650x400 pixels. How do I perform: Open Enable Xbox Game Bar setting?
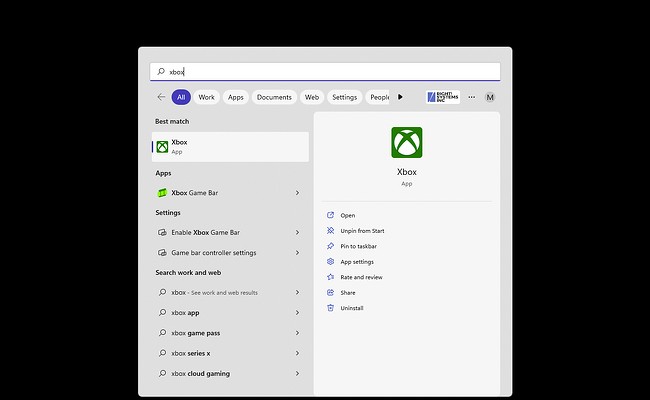230,233
